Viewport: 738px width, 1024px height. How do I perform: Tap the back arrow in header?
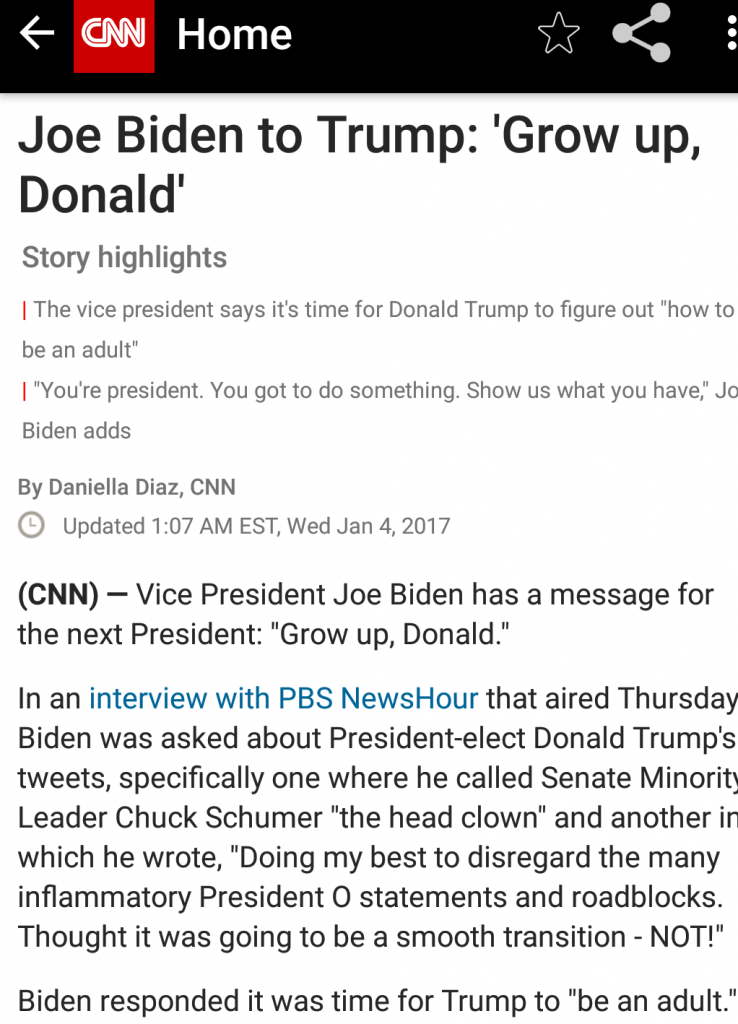pyautogui.click(x=37, y=35)
